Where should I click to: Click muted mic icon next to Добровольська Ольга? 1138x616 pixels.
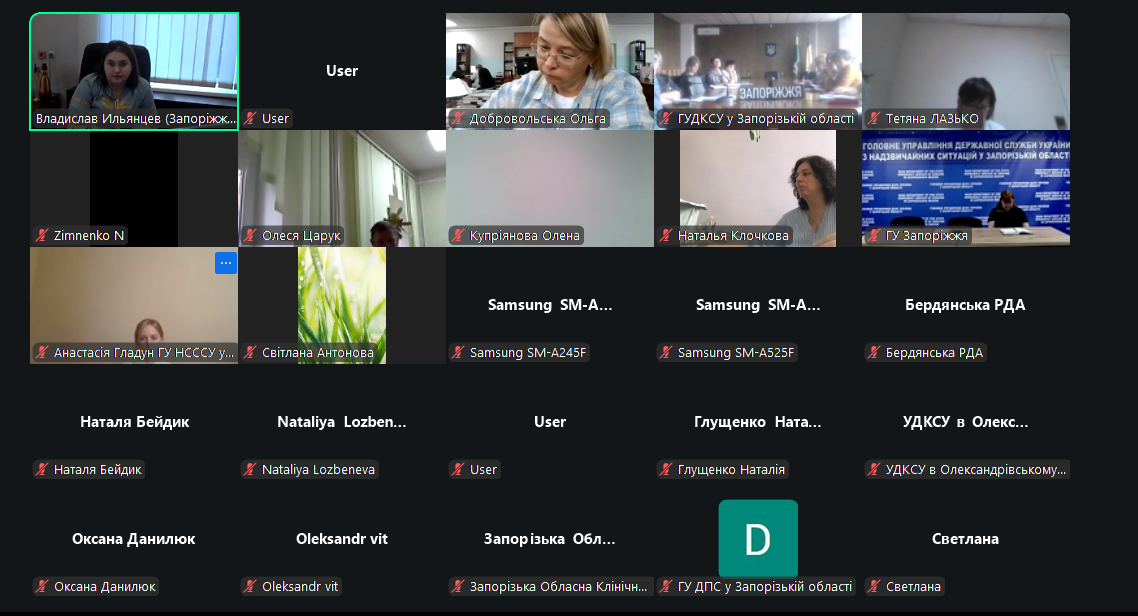click(x=458, y=118)
